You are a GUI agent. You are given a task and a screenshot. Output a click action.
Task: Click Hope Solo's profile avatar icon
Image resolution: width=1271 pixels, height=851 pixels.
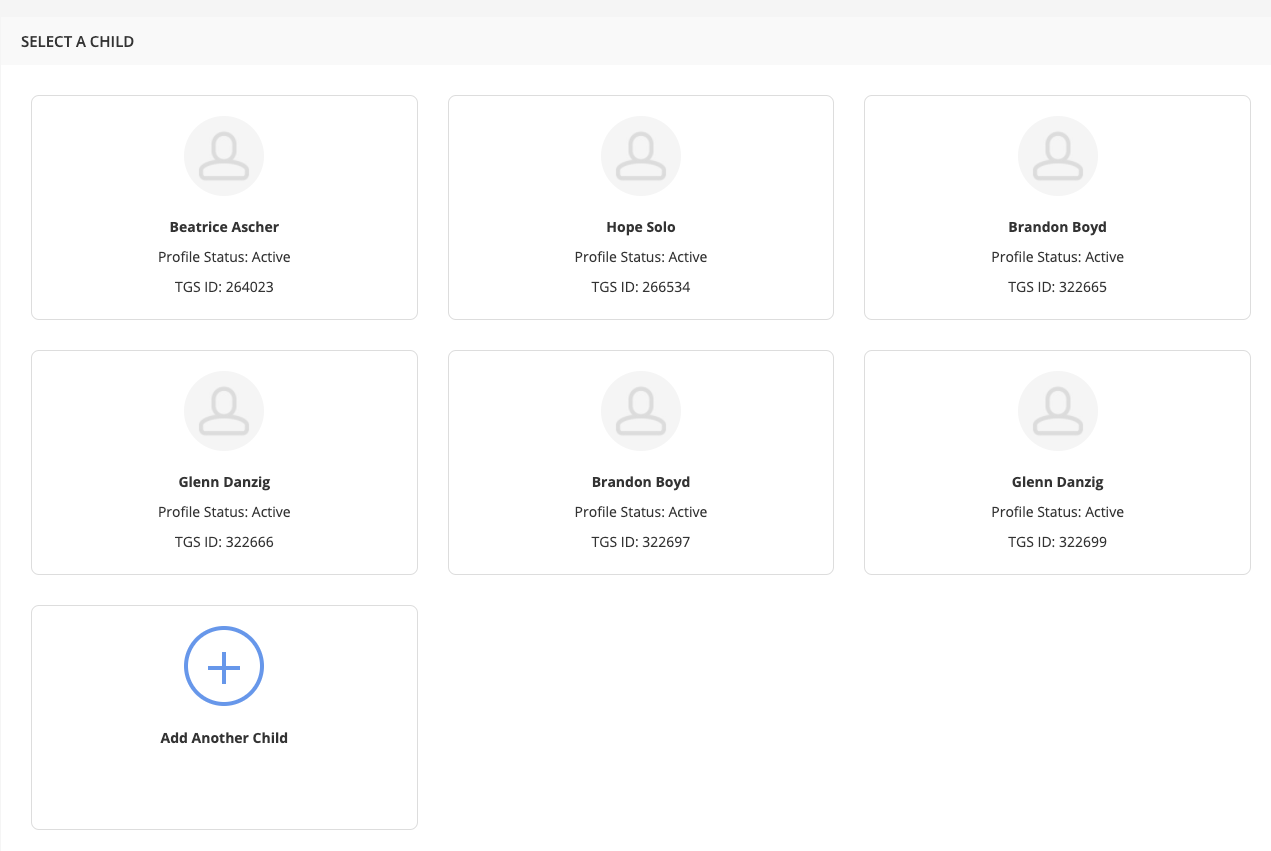point(640,156)
